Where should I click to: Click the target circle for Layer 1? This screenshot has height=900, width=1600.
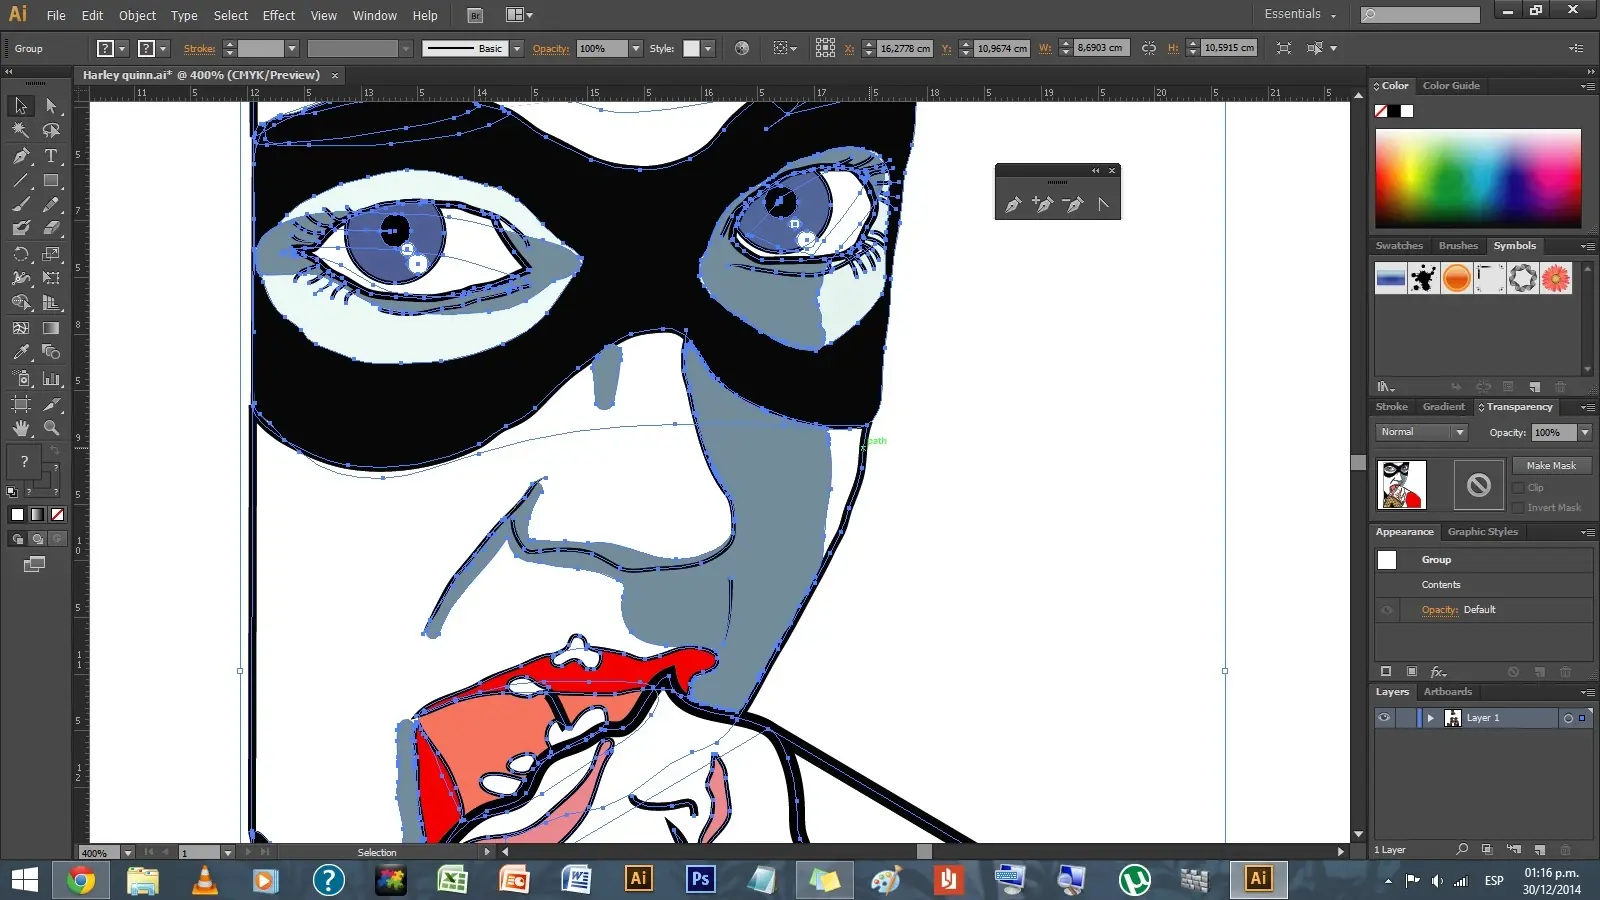click(1568, 718)
